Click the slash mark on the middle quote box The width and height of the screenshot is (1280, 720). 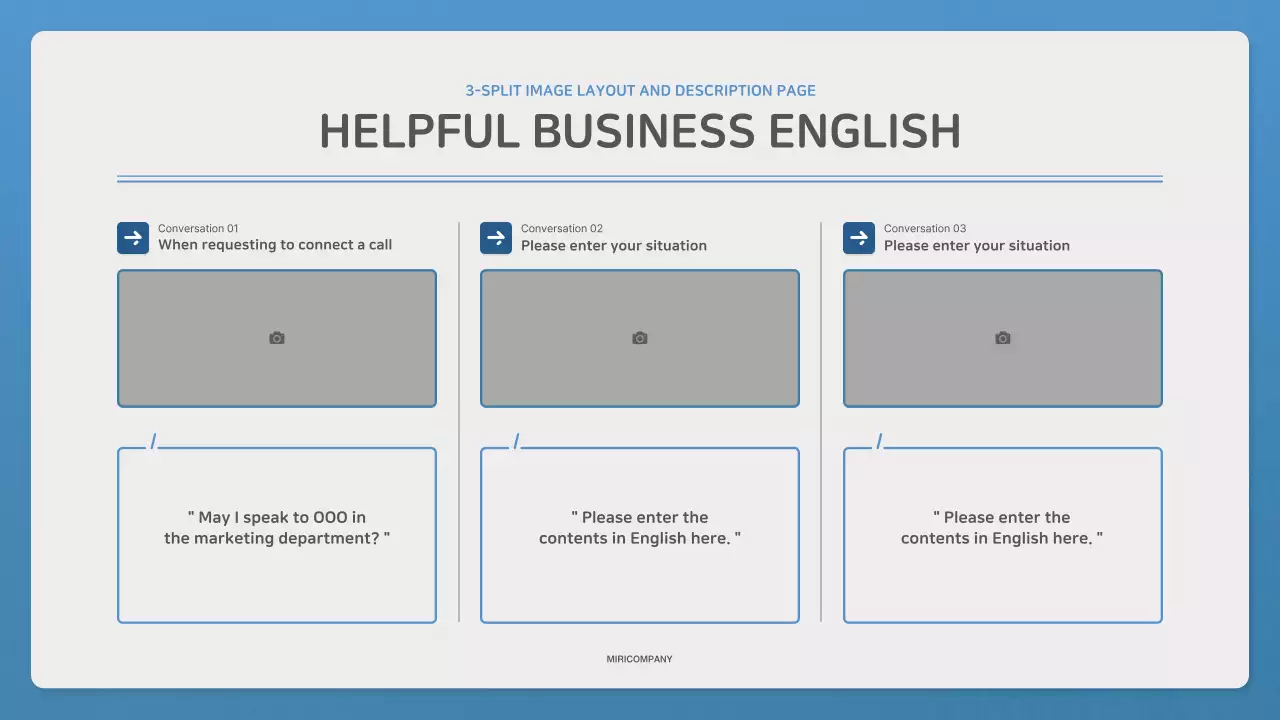516,442
